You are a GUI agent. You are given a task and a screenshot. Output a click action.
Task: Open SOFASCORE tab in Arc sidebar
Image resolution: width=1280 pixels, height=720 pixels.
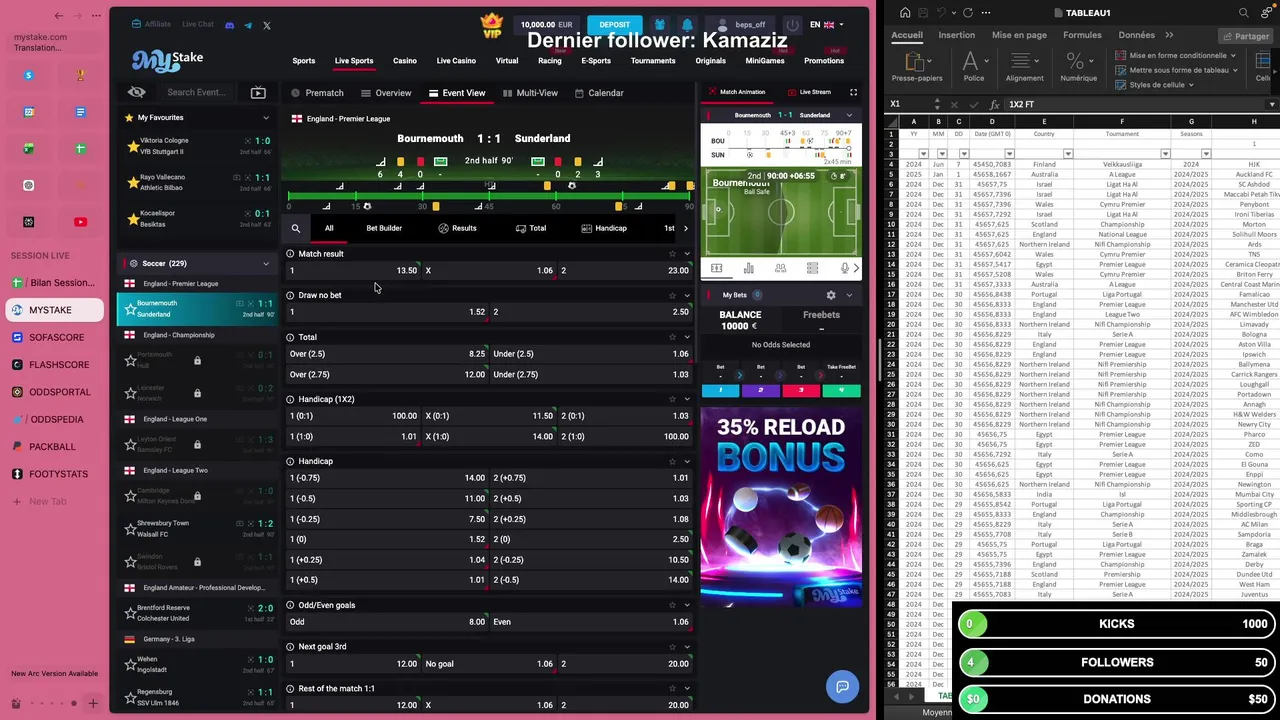(57, 337)
